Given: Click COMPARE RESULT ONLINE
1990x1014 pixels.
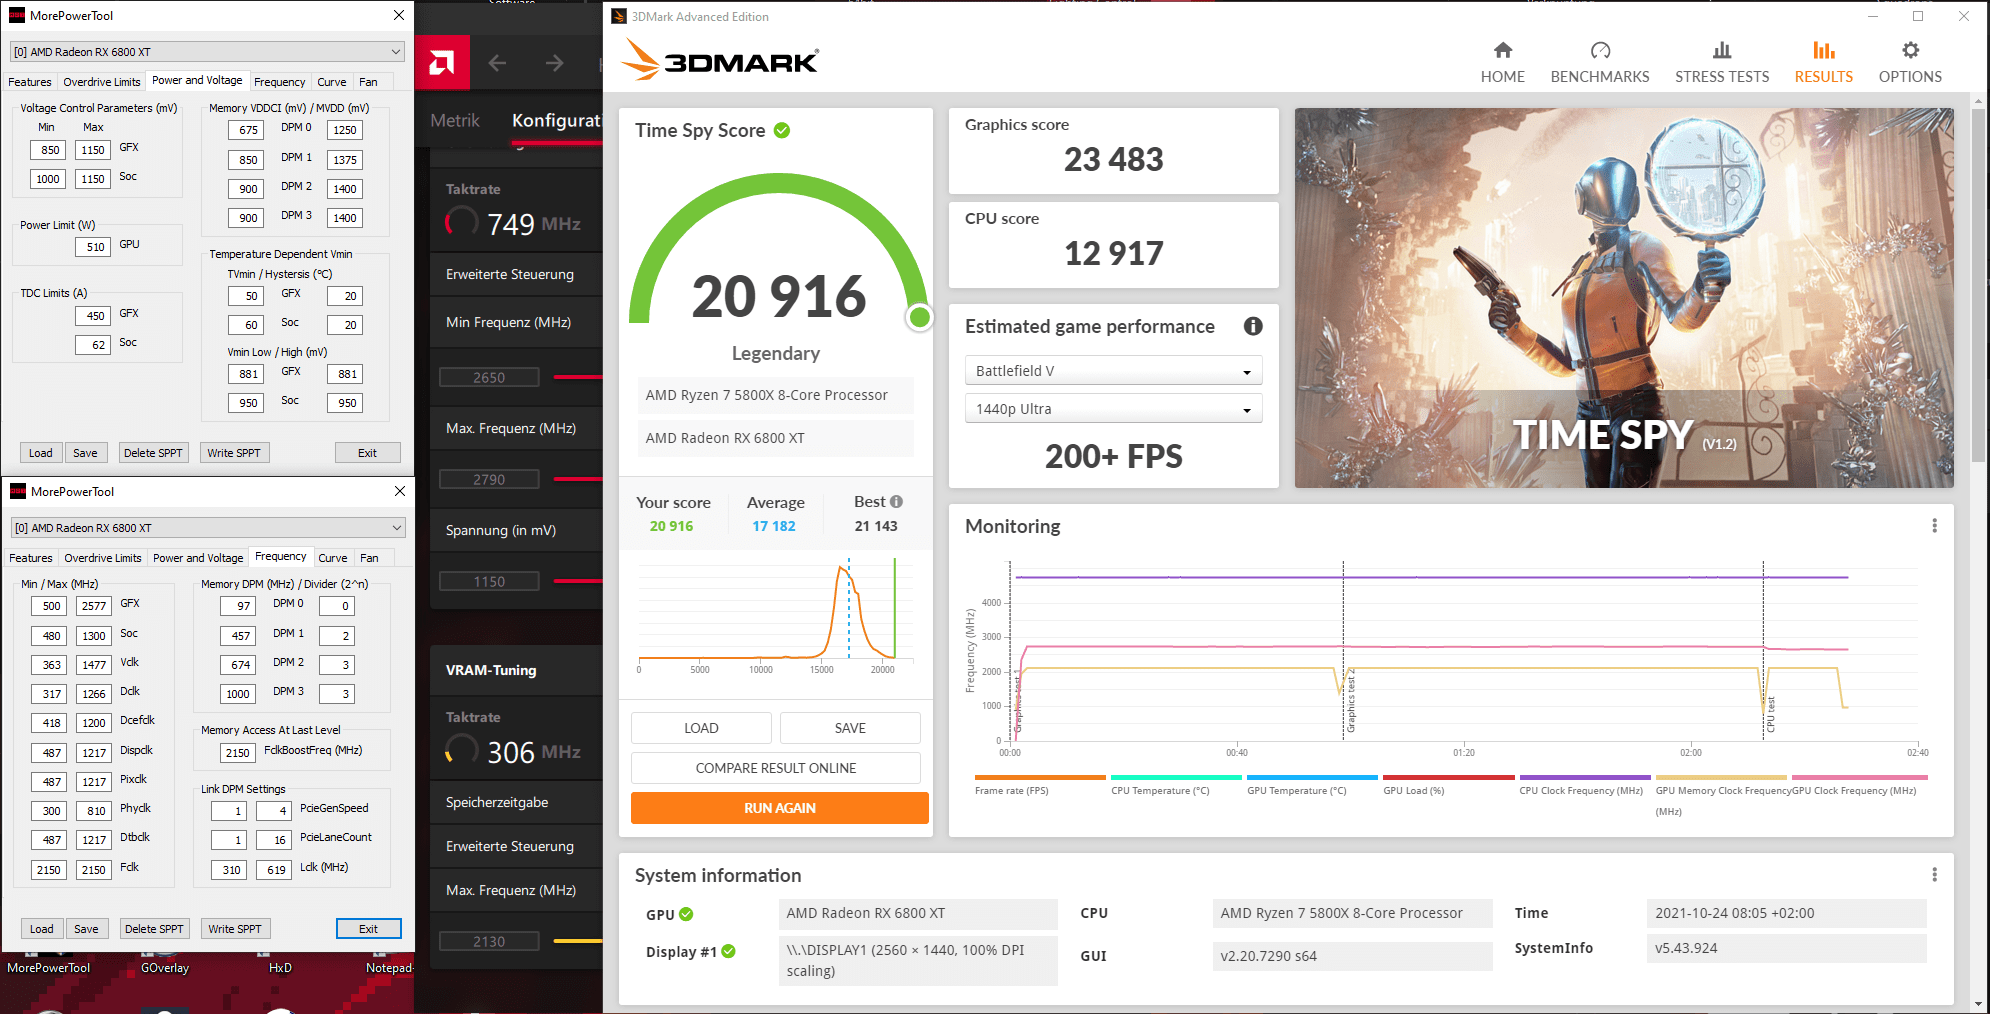Looking at the screenshot, I should [776, 768].
